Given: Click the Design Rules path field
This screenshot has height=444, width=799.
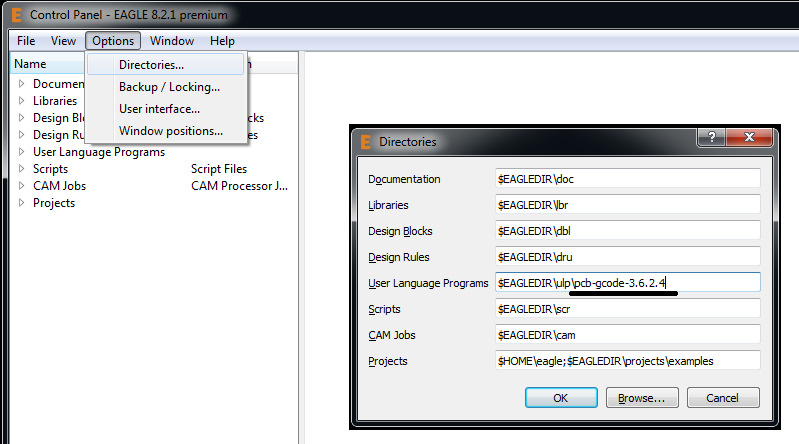Looking at the screenshot, I should (x=628, y=257).
